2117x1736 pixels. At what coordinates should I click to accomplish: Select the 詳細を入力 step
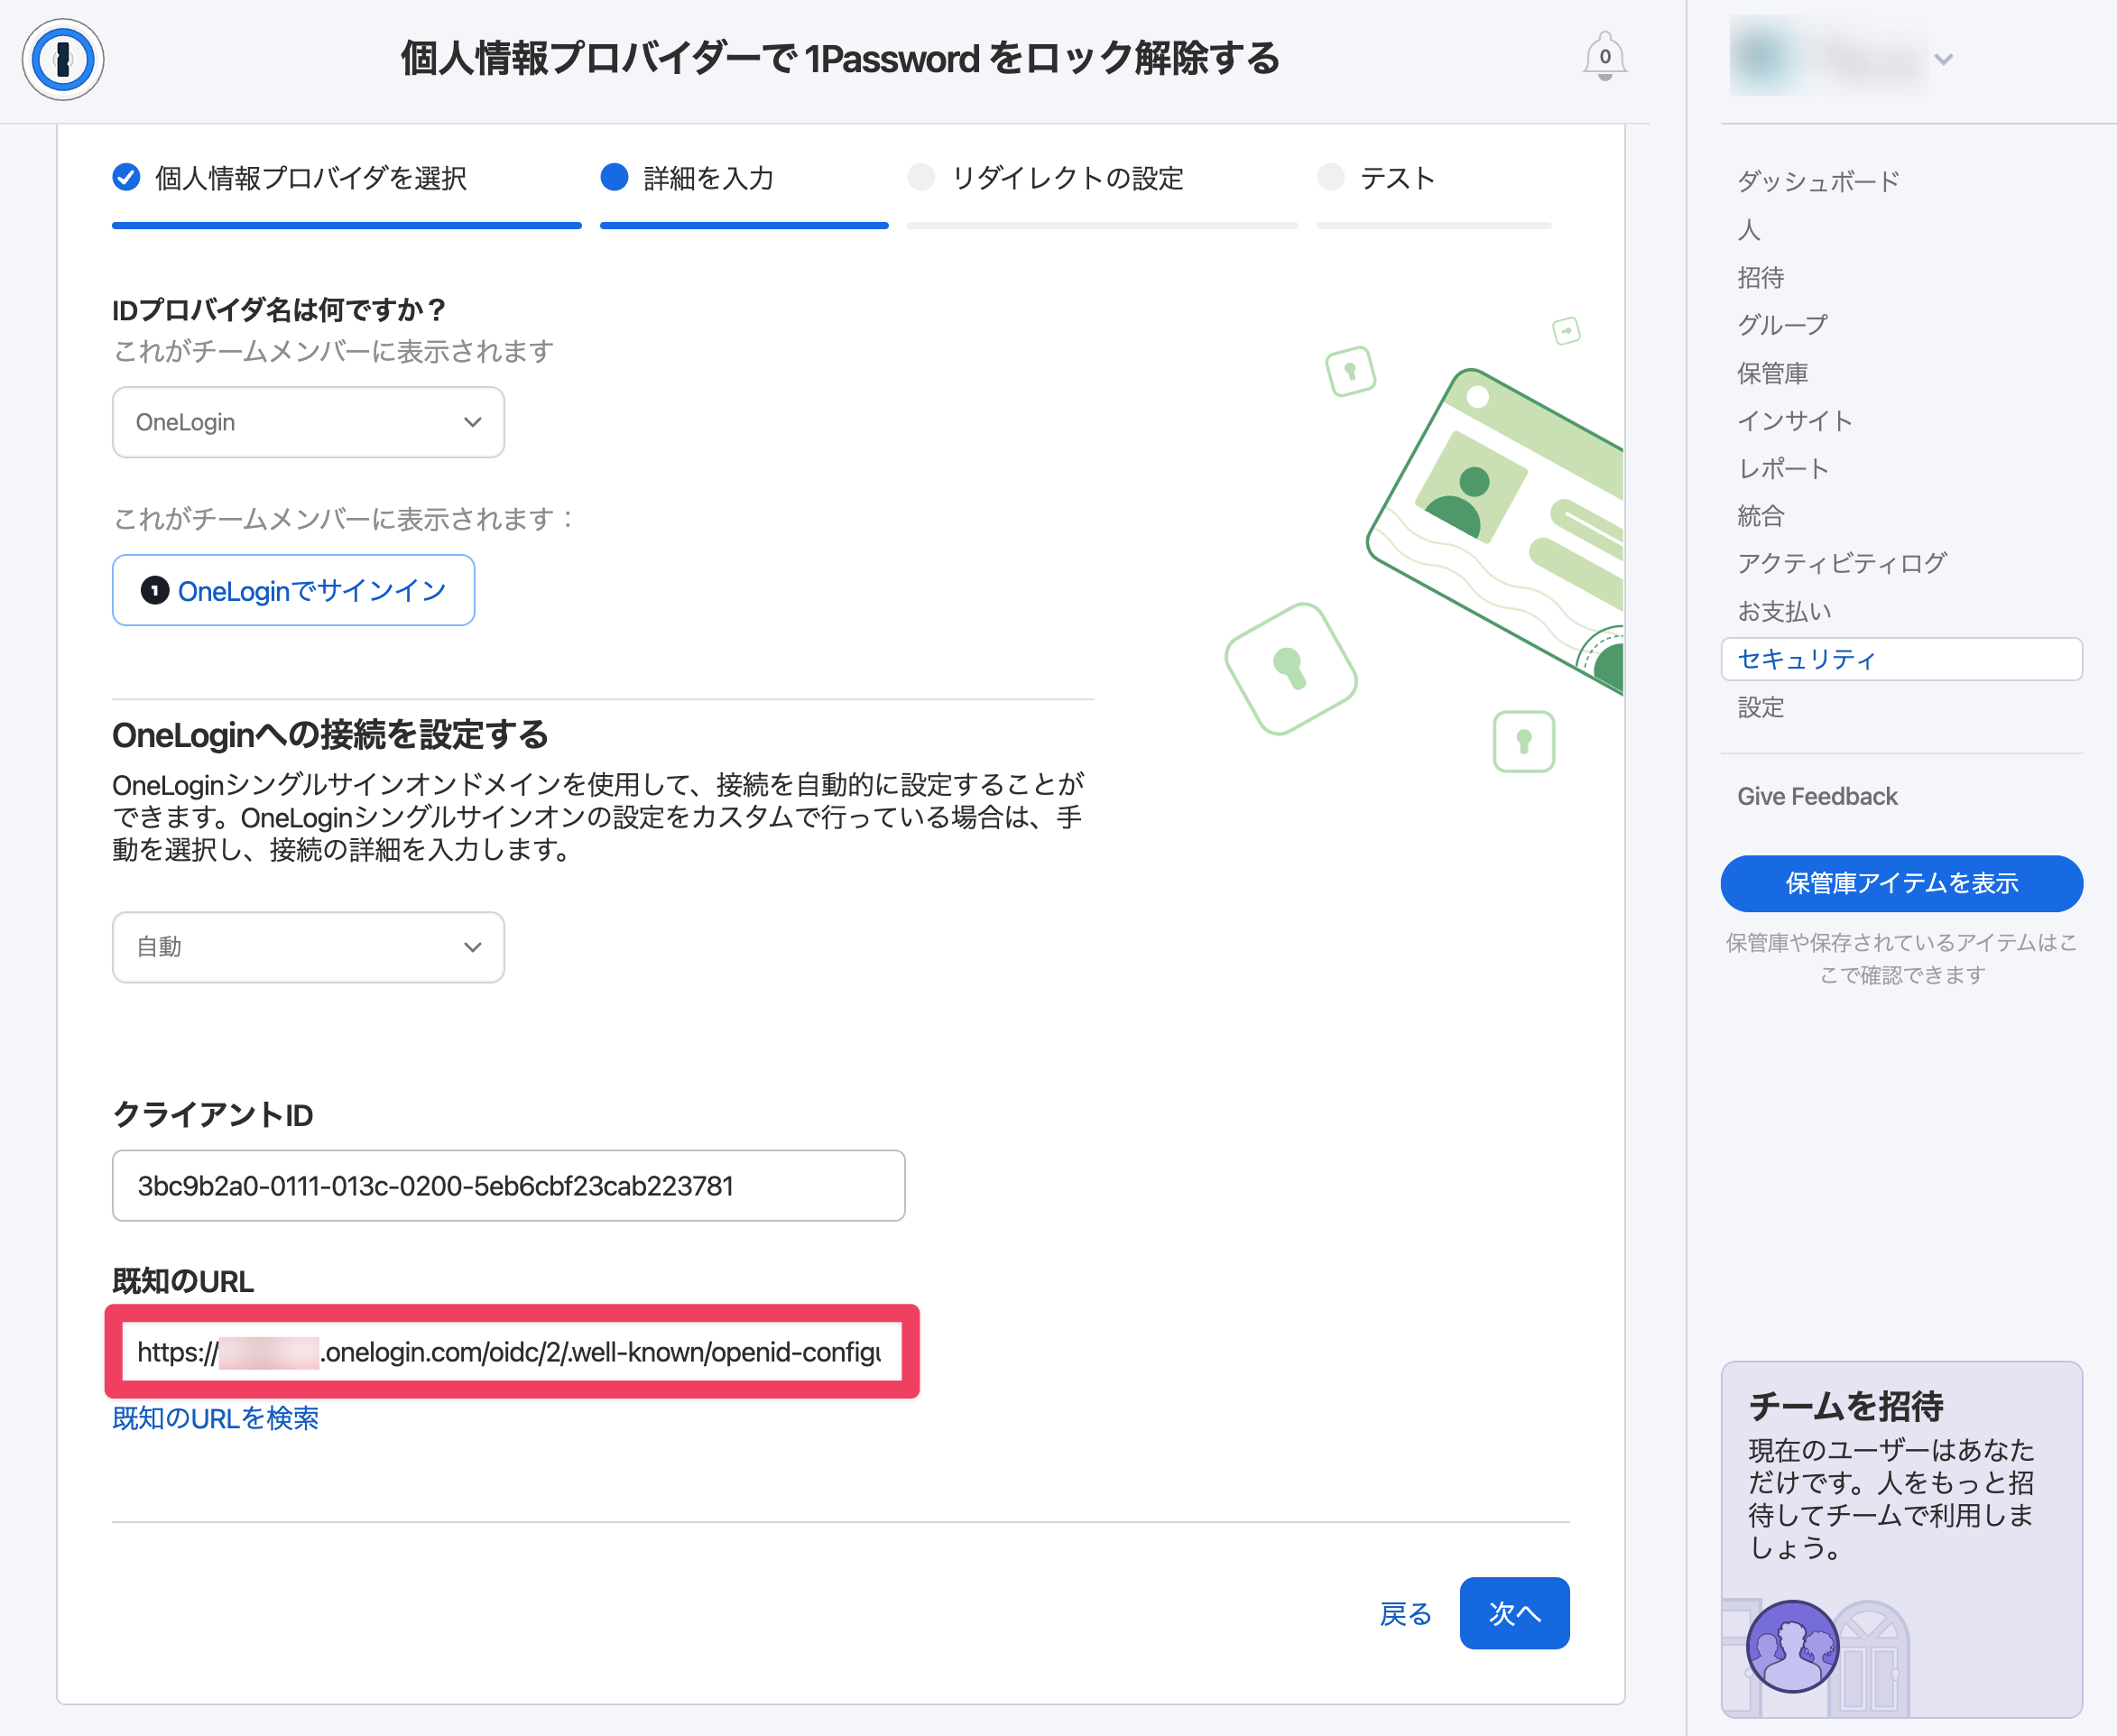(x=743, y=178)
